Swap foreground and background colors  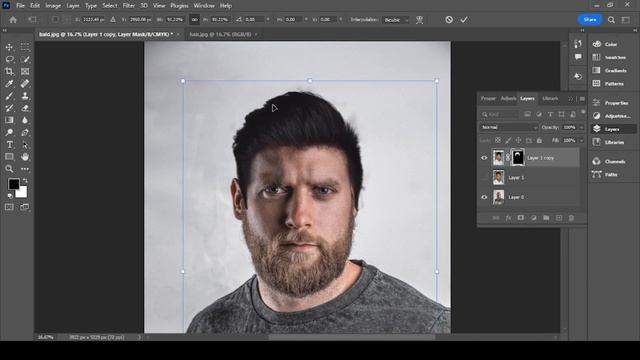pos(25,180)
